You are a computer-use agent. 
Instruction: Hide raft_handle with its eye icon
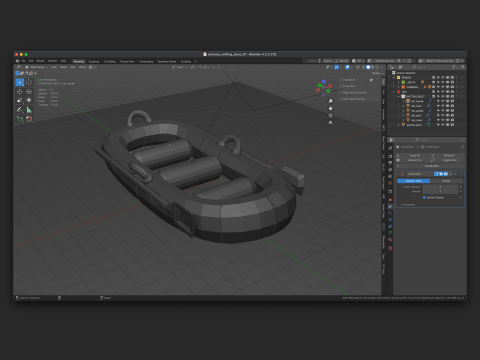(443, 101)
